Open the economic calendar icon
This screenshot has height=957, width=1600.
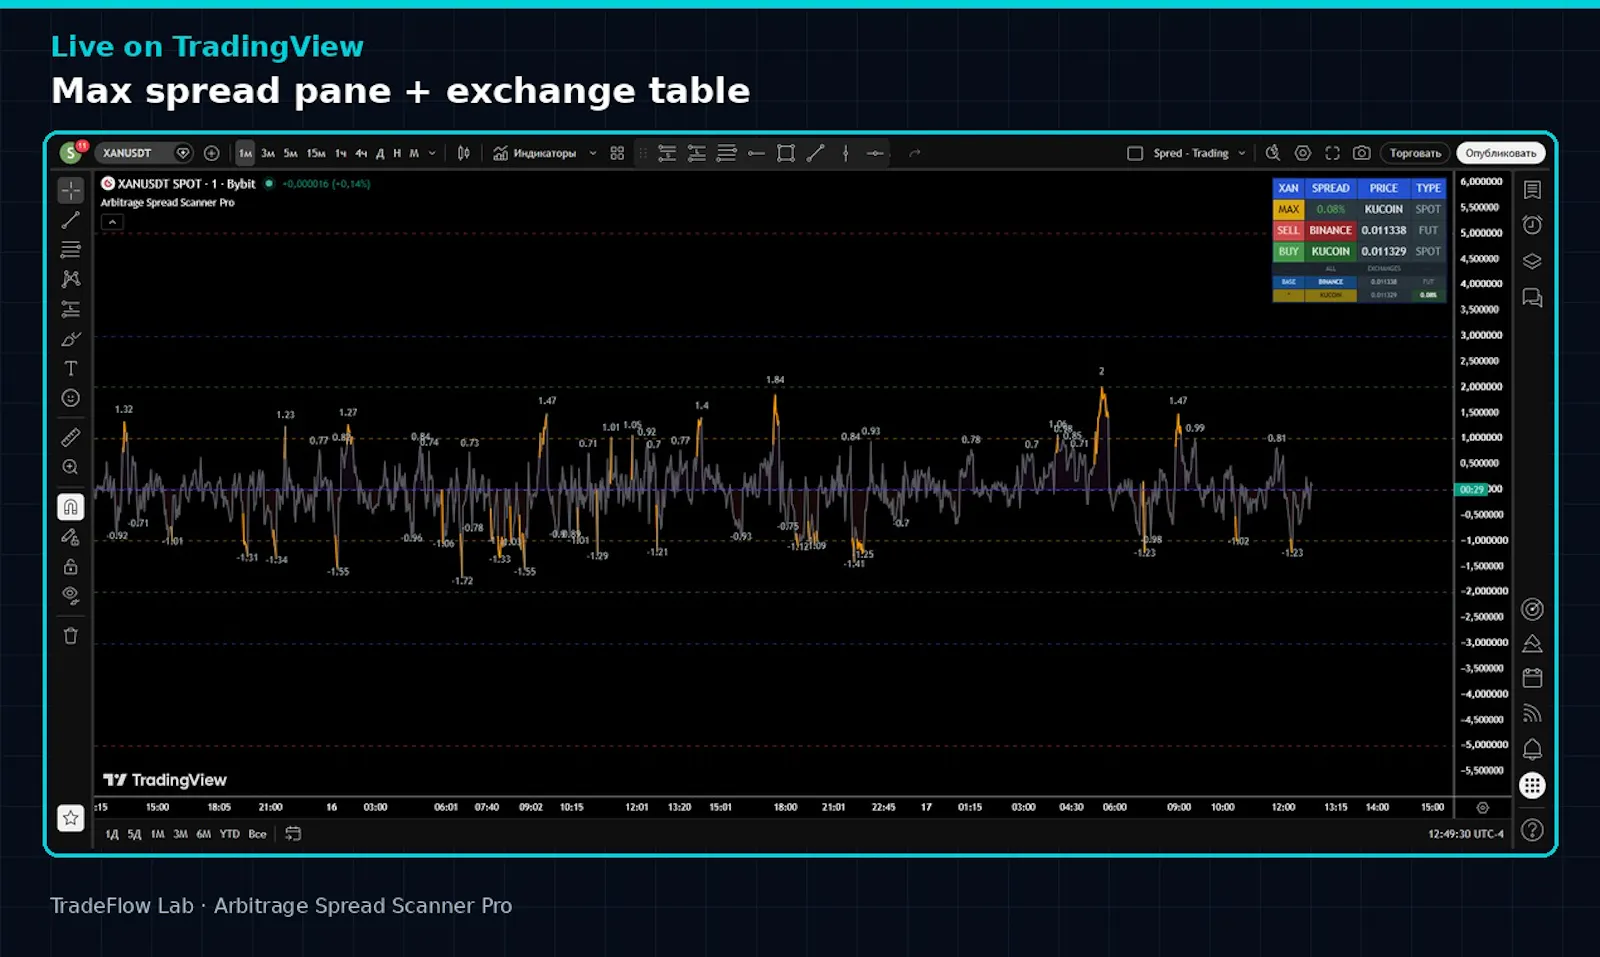click(x=1532, y=678)
